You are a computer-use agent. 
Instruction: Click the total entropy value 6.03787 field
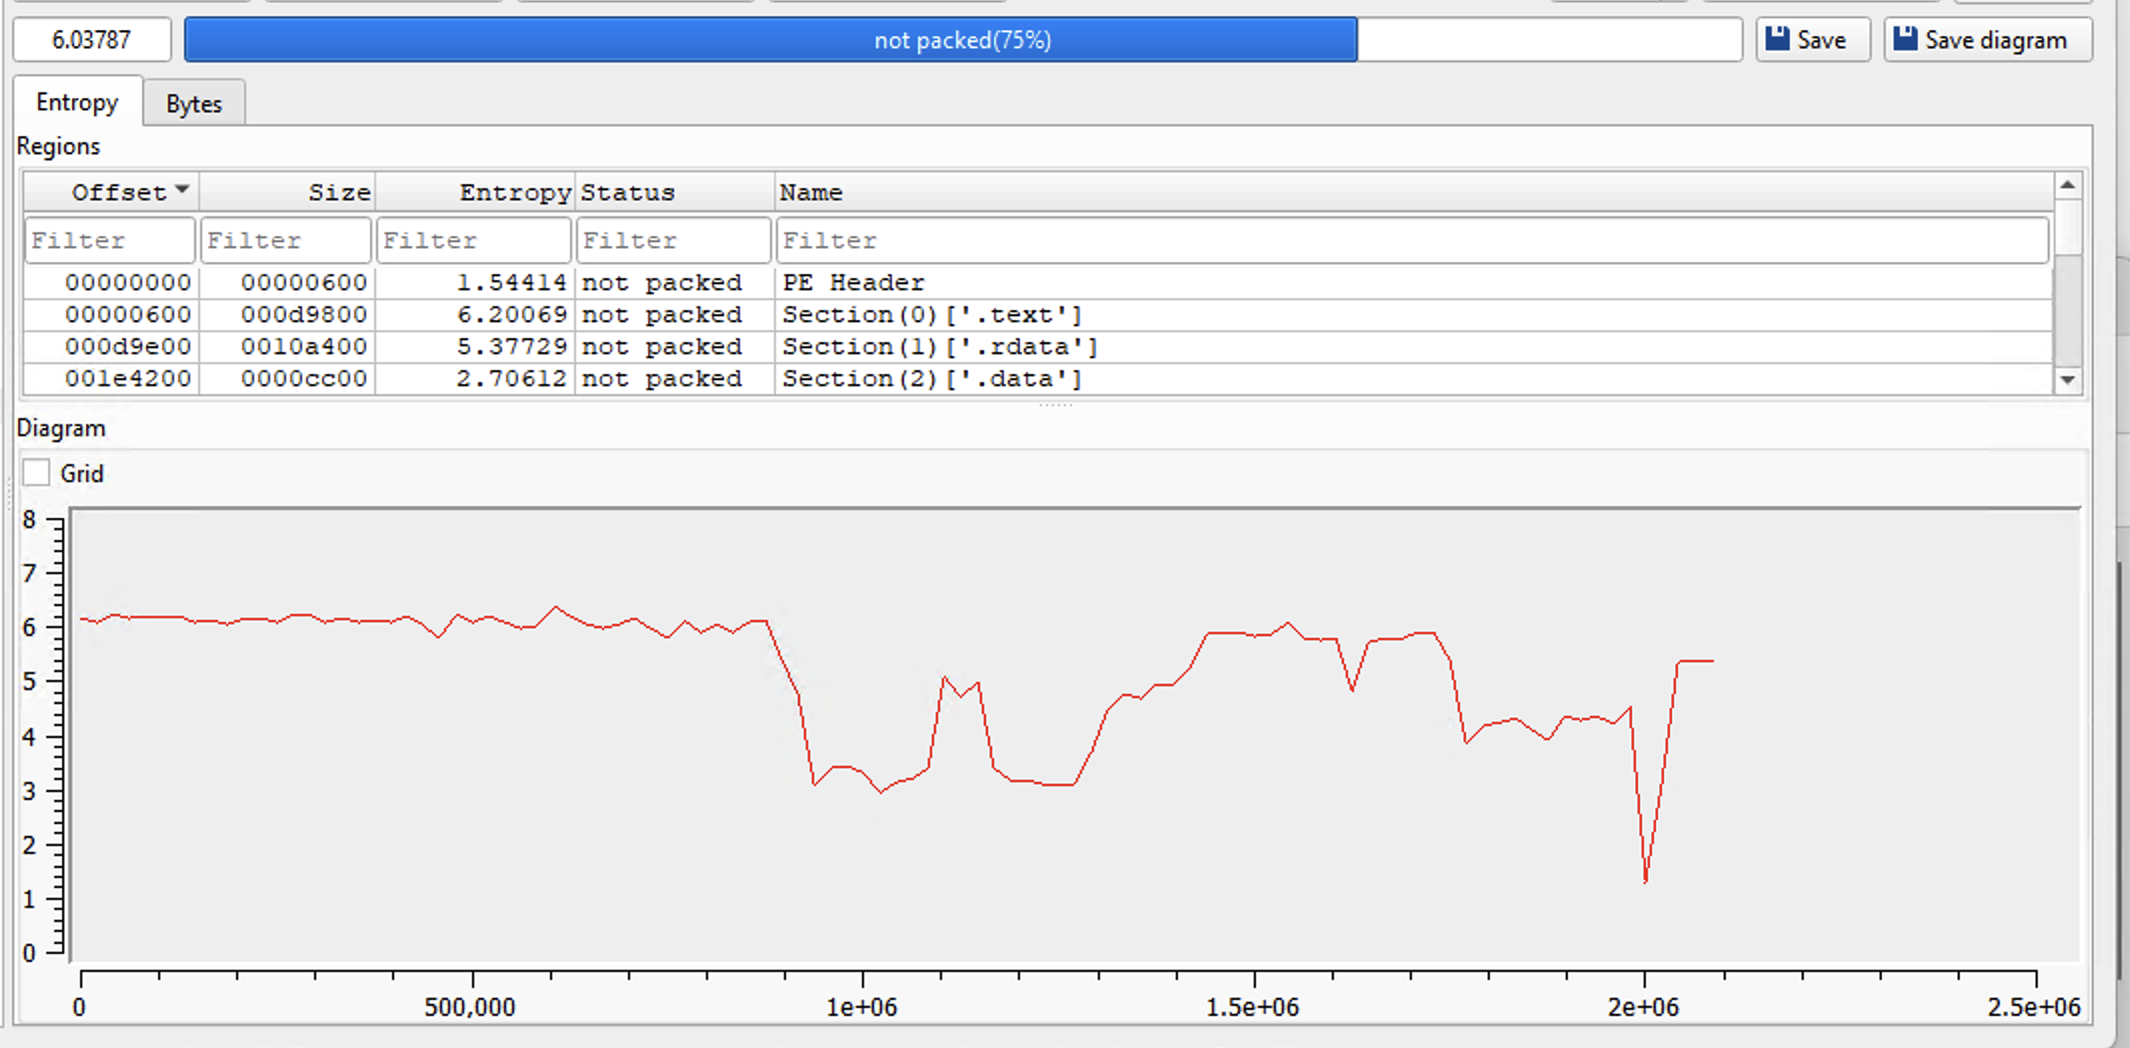click(x=91, y=40)
